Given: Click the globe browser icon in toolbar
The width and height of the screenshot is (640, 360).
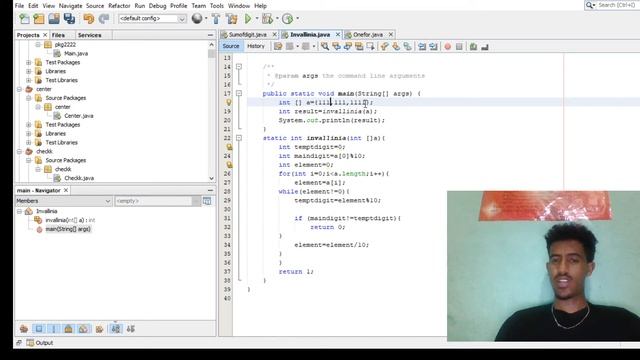Looking at the screenshot, I should click(x=197, y=18).
